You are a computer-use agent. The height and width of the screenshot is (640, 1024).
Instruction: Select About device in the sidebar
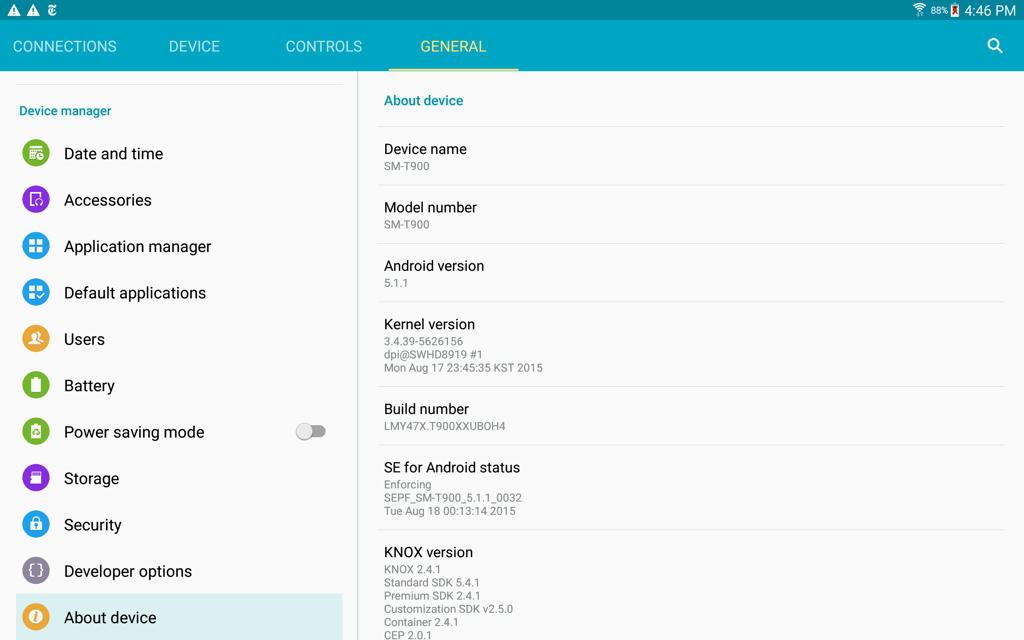(110, 618)
